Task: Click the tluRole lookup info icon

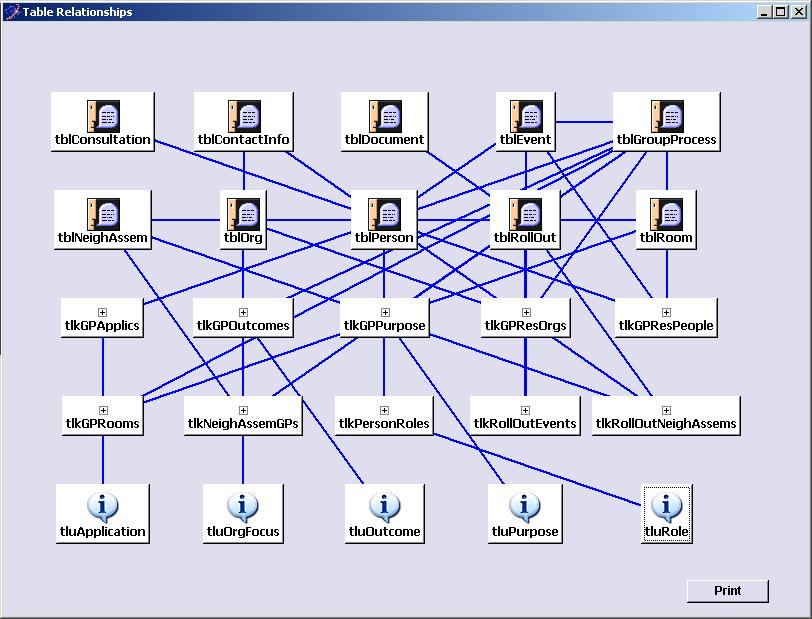Action: (x=666, y=505)
